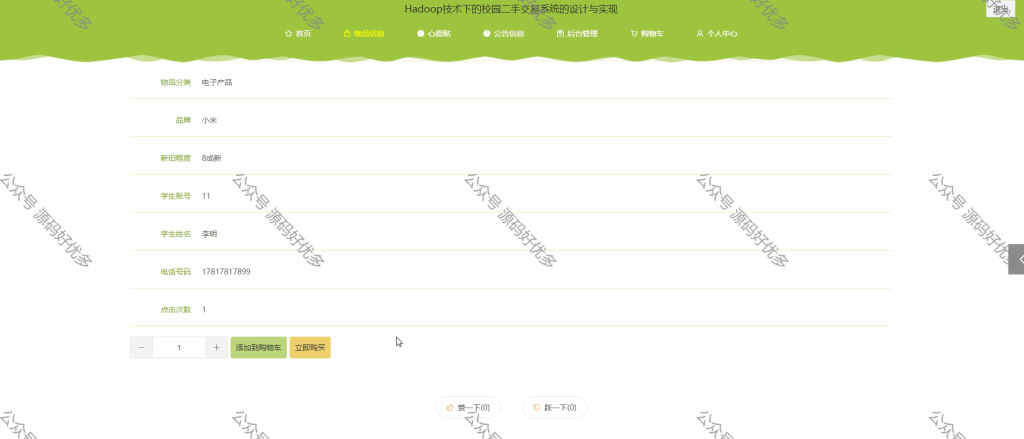The image size is (1024, 439).
Task: Click the 学生姓名 label
Action: 176,234
